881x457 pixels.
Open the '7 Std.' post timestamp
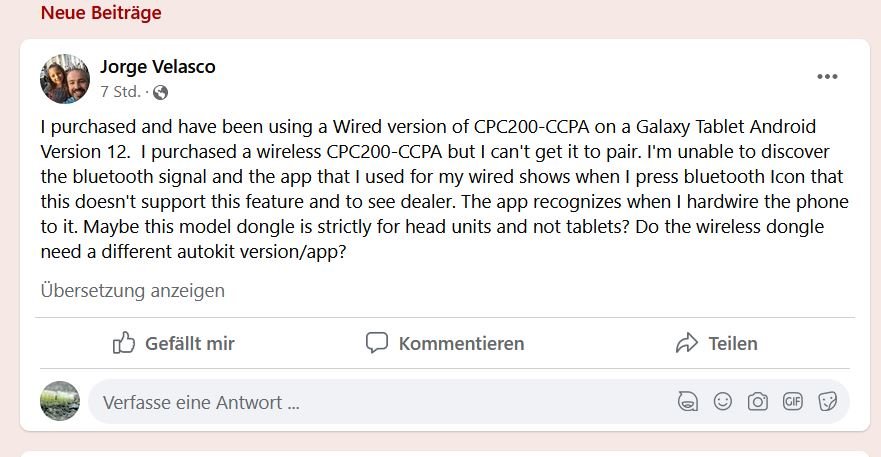pyautogui.click(x=120, y=92)
